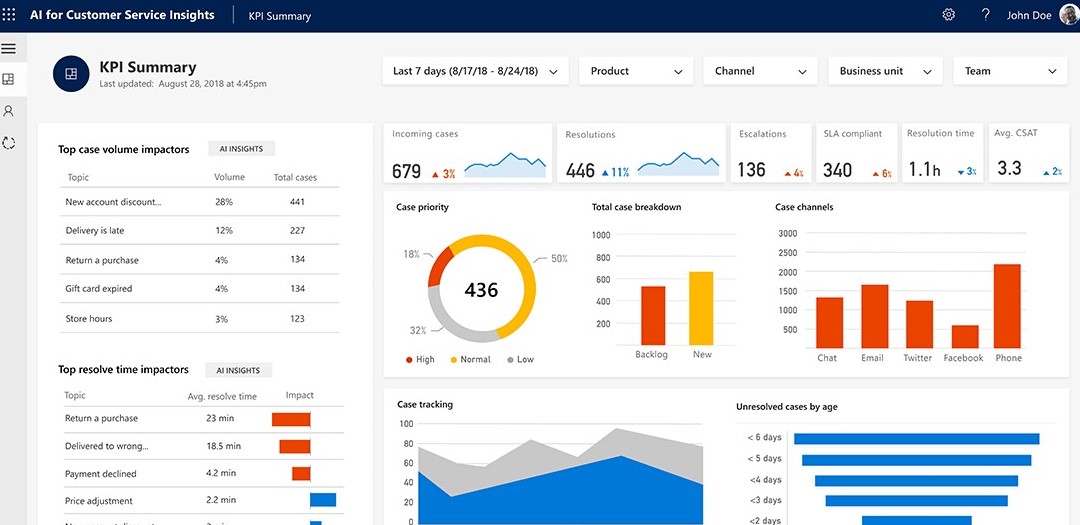Click AI Insights beside Top resolve time impactors
Image resolution: width=1080 pixels, height=525 pixels.
click(x=238, y=370)
